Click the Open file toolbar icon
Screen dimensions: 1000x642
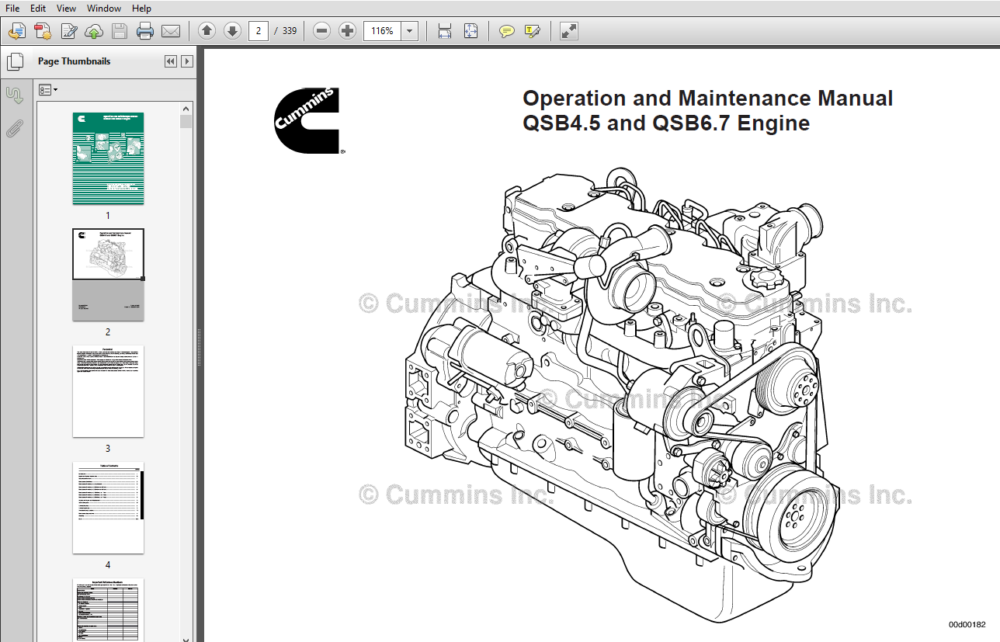17,31
